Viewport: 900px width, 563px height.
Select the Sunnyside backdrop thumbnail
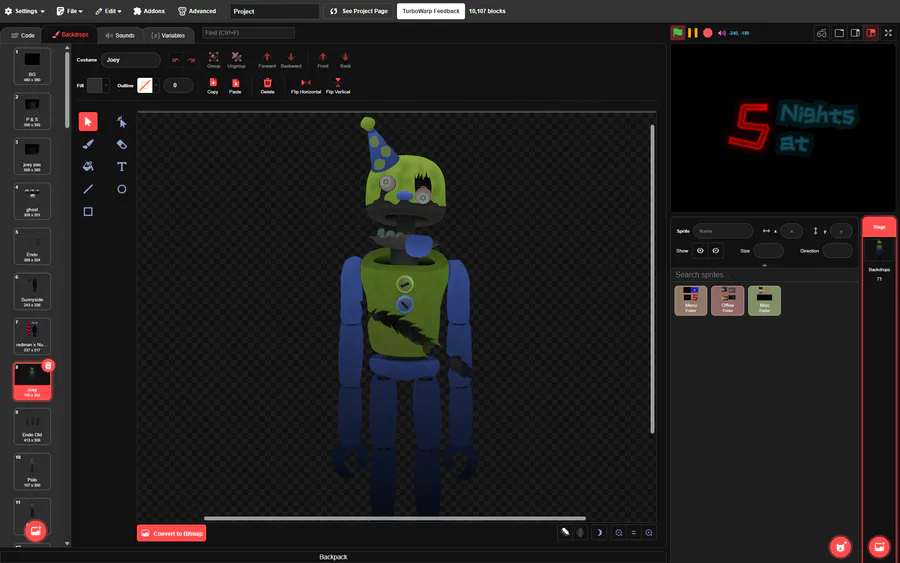(x=32, y=291)
